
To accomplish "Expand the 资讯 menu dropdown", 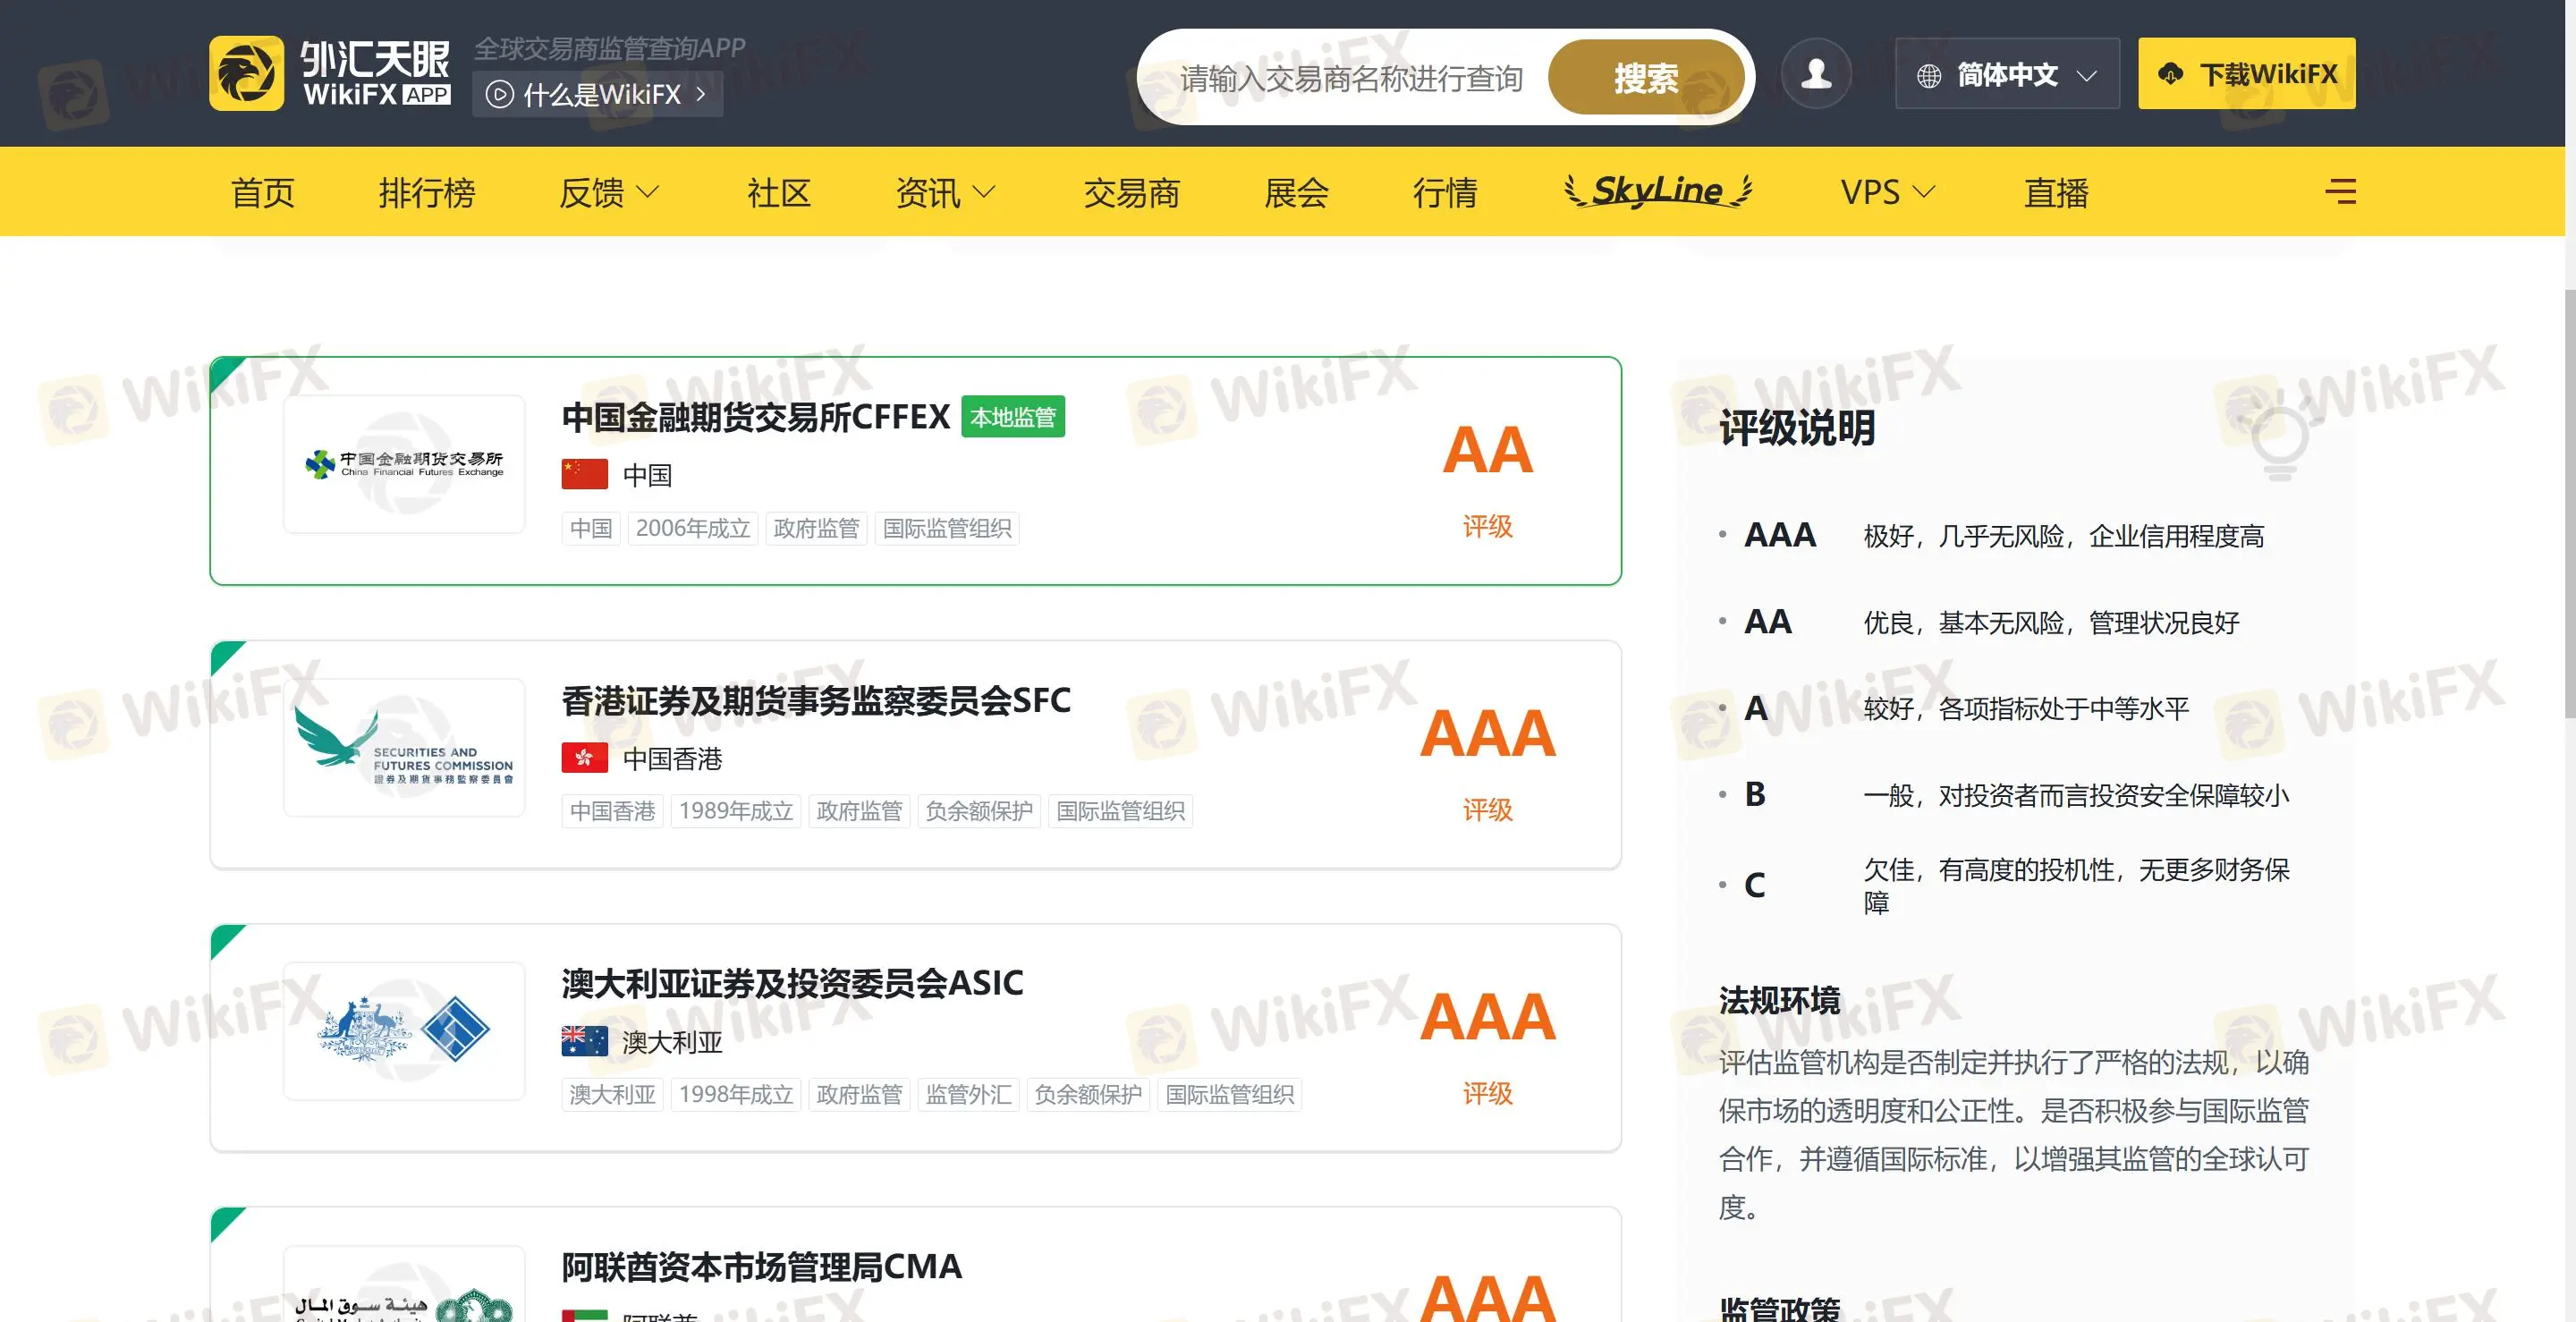I will [945, 192].
